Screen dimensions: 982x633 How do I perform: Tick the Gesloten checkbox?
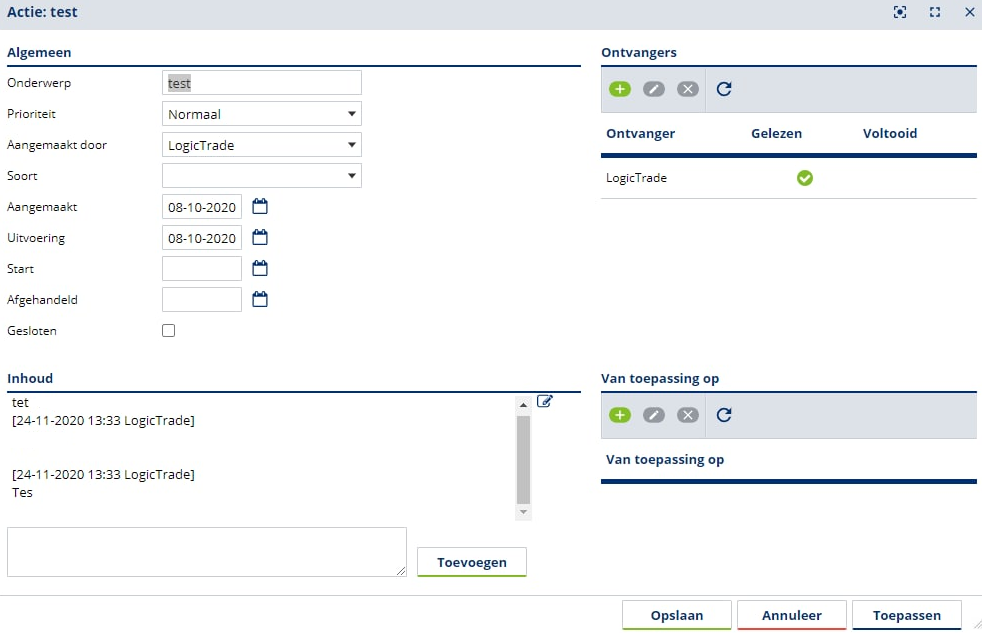[169, 331]
